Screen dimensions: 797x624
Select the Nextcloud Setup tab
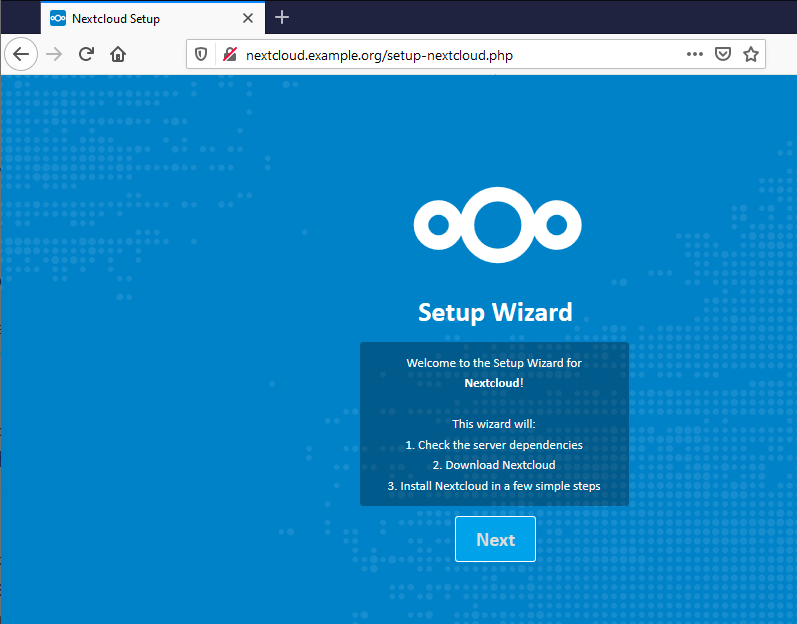[152, 18]
